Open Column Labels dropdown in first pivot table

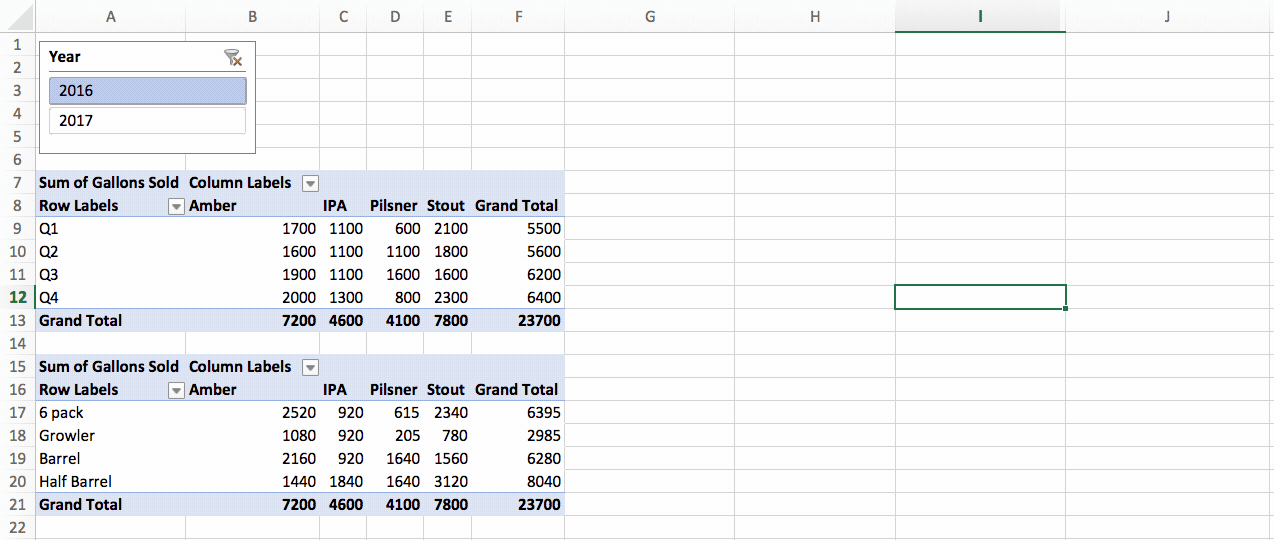pos(310,183)
